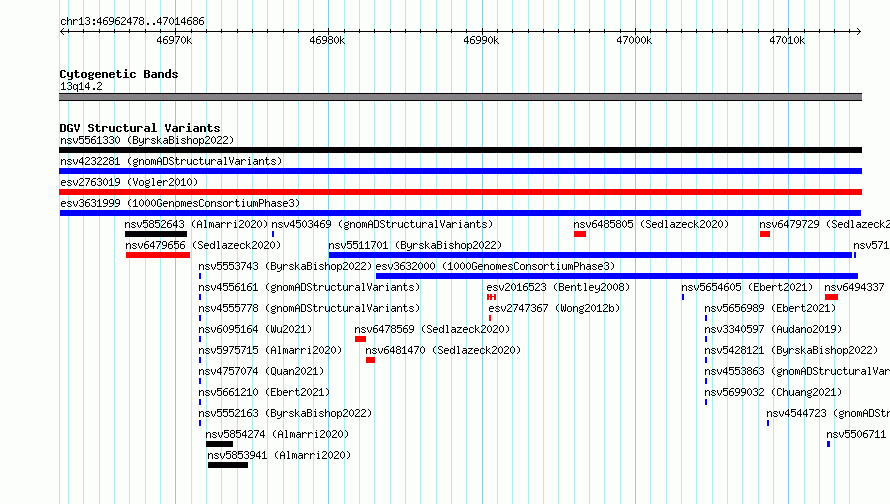Image resolution: width=890 pixels, height=504 pixels.
Task: Open the nsv5854274 (Almarri2020) label
Action: point(277,434)
